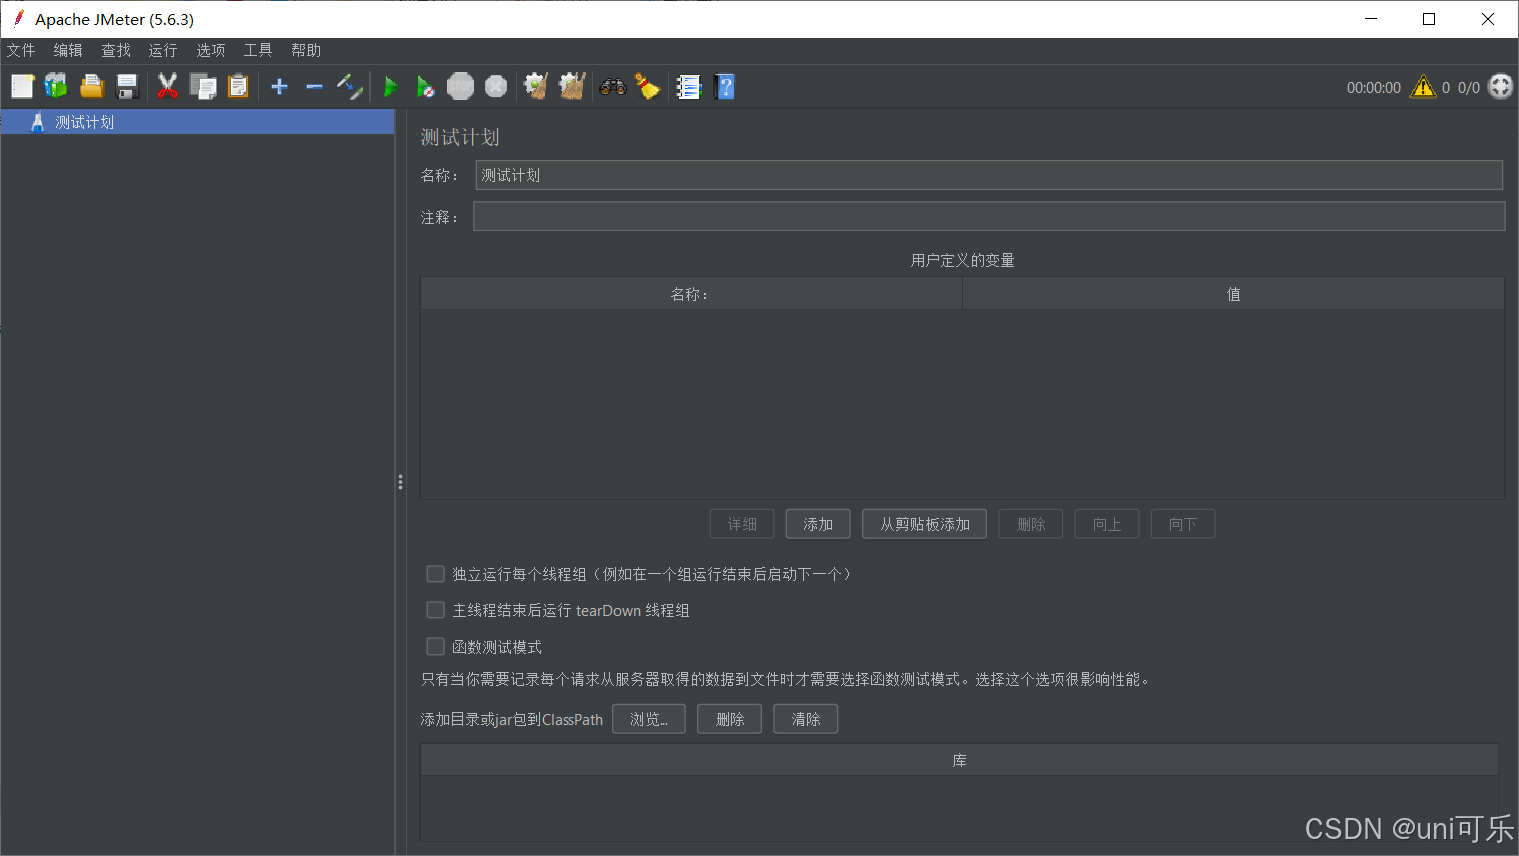Viewport: 1519px width, 856px height.
Task: Click the Open file folder icon
Action: (x=92, y=87)
